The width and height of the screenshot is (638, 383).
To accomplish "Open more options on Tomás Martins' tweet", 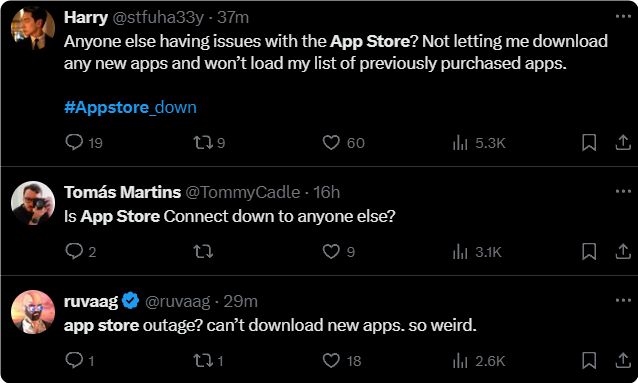I will 623,191.
